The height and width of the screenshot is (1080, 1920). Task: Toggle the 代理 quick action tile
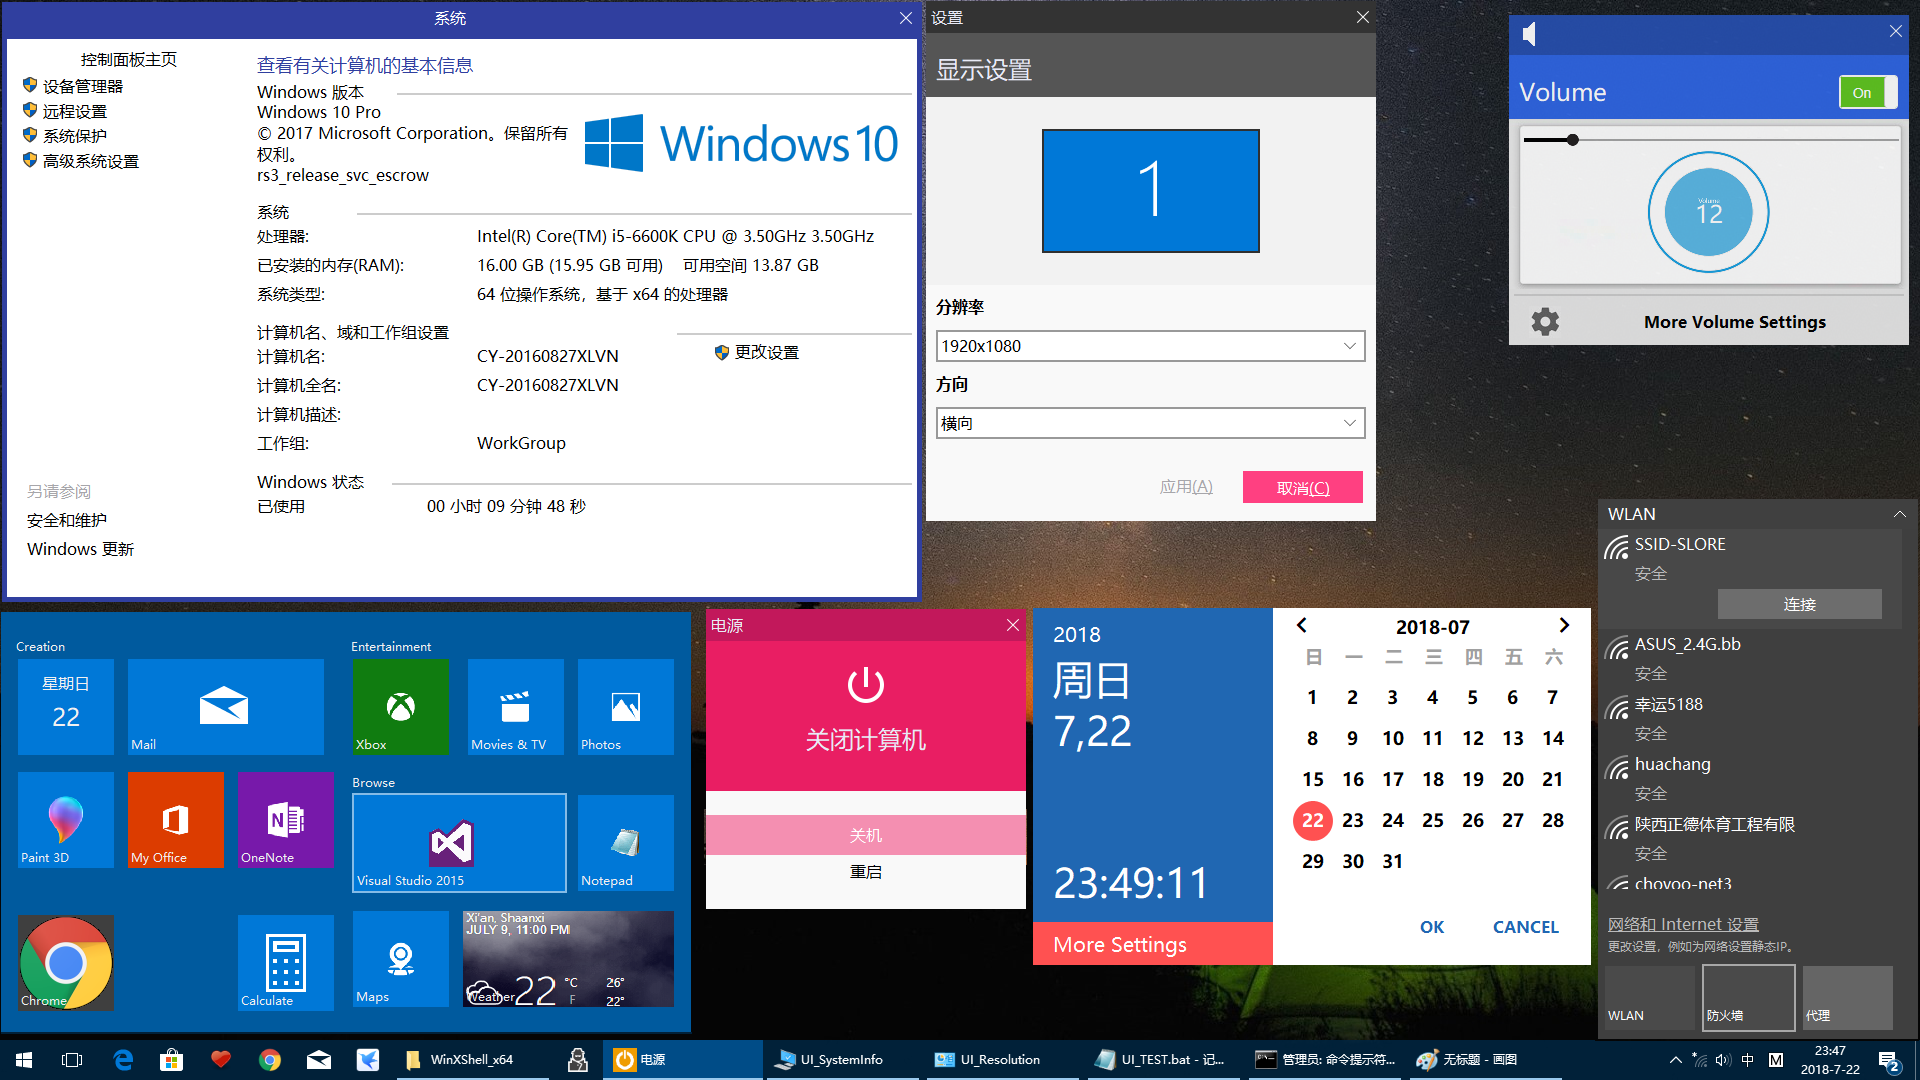pyautogui.click(x=1847, y=997)
